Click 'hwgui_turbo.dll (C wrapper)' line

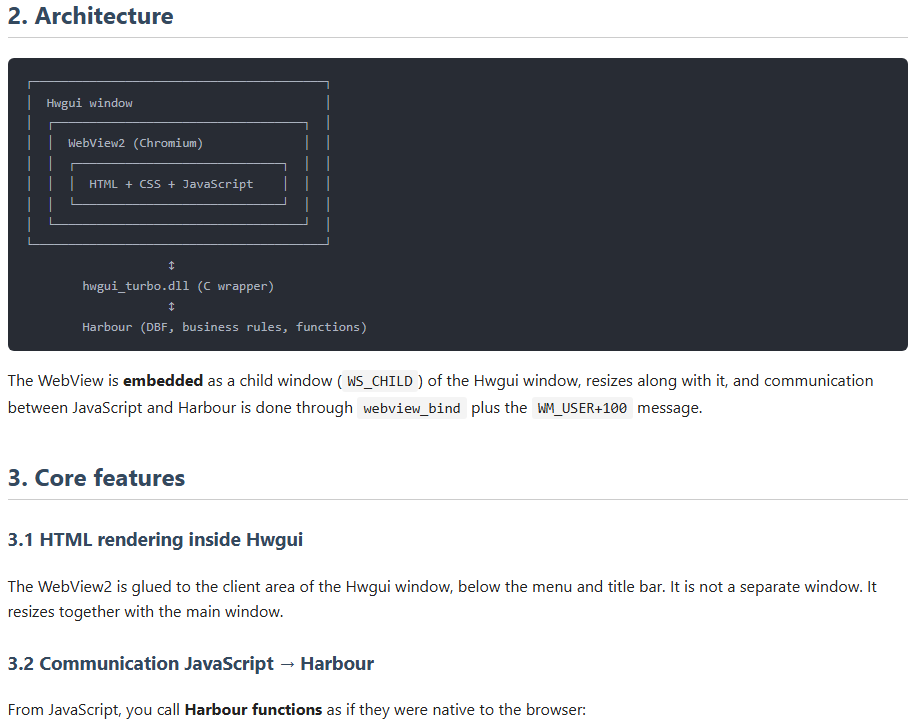click(x=178, y=286)
